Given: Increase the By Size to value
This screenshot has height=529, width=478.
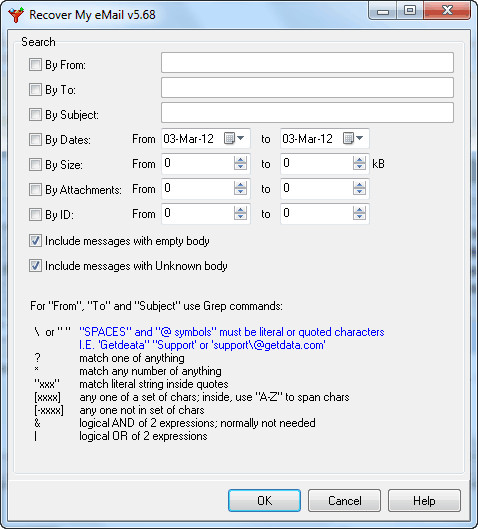Looking at the screenshot, I should click(x=359, y=160).
